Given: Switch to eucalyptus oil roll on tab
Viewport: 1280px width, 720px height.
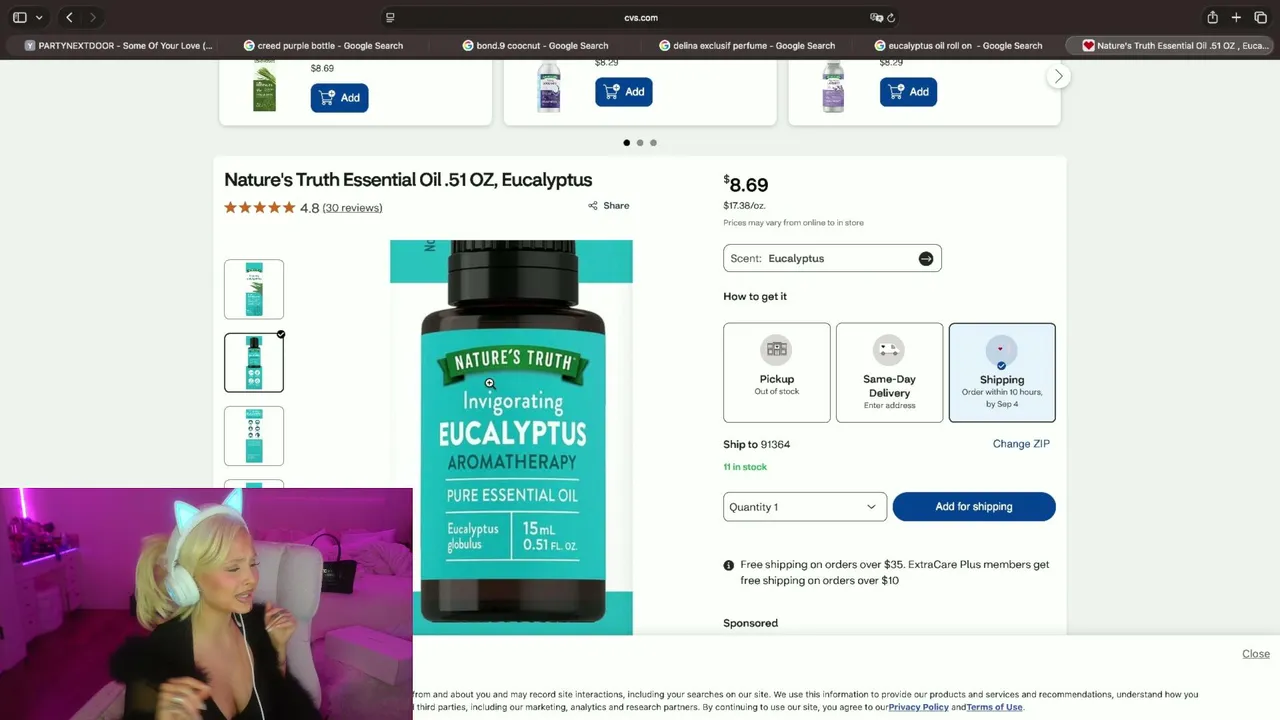Looking at the screenshot, I should (x=958, y=45).
